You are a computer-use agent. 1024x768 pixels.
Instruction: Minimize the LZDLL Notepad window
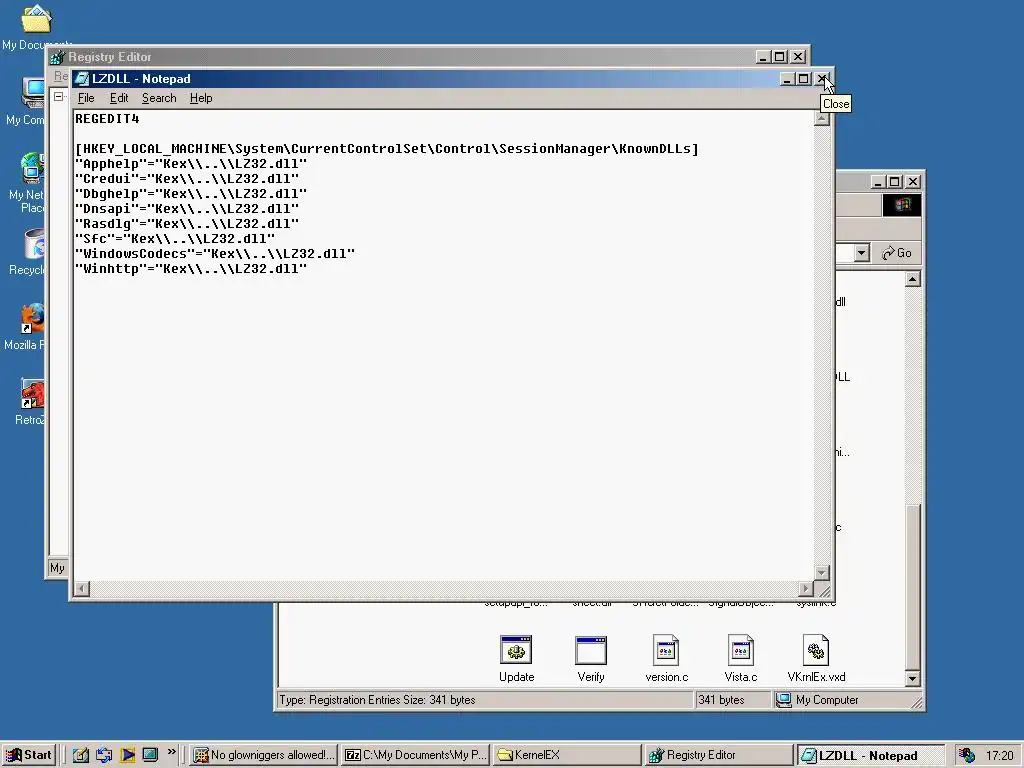pyautogui.click(x=788, y=79)
